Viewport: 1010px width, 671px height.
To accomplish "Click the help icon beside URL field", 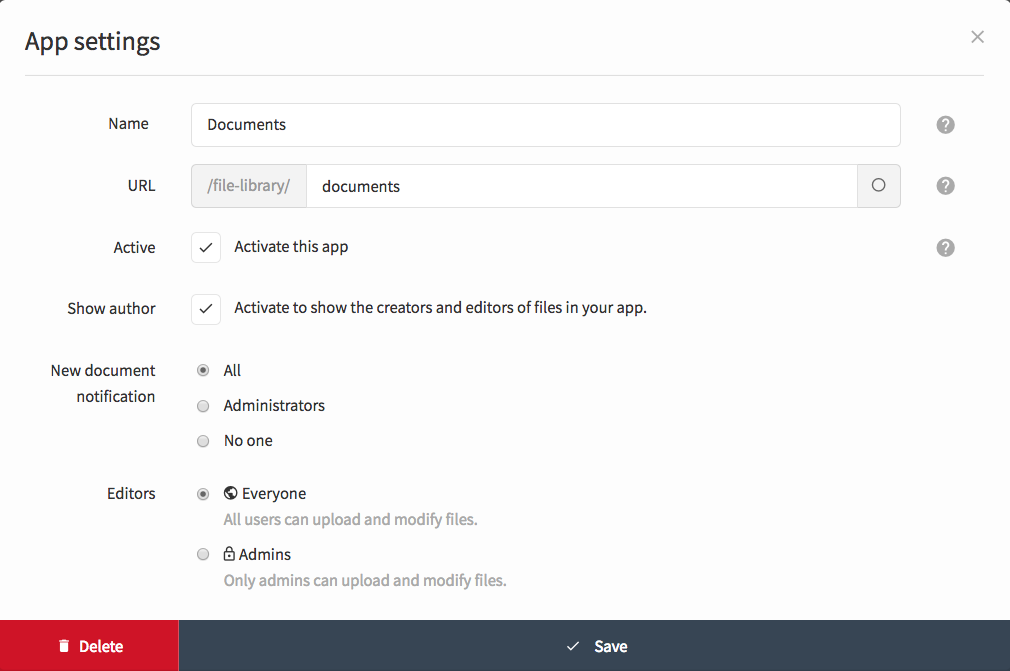I will coord(945,186).
